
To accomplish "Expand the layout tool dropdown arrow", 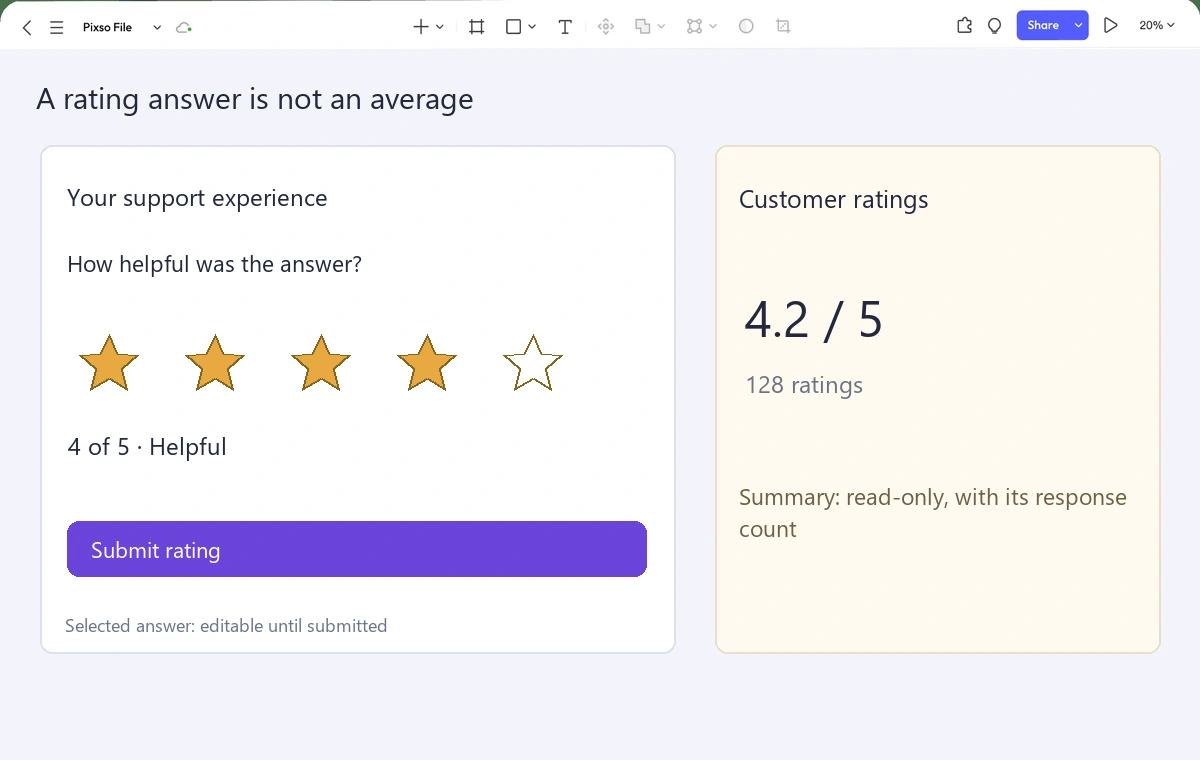I will tap(713, 27).
